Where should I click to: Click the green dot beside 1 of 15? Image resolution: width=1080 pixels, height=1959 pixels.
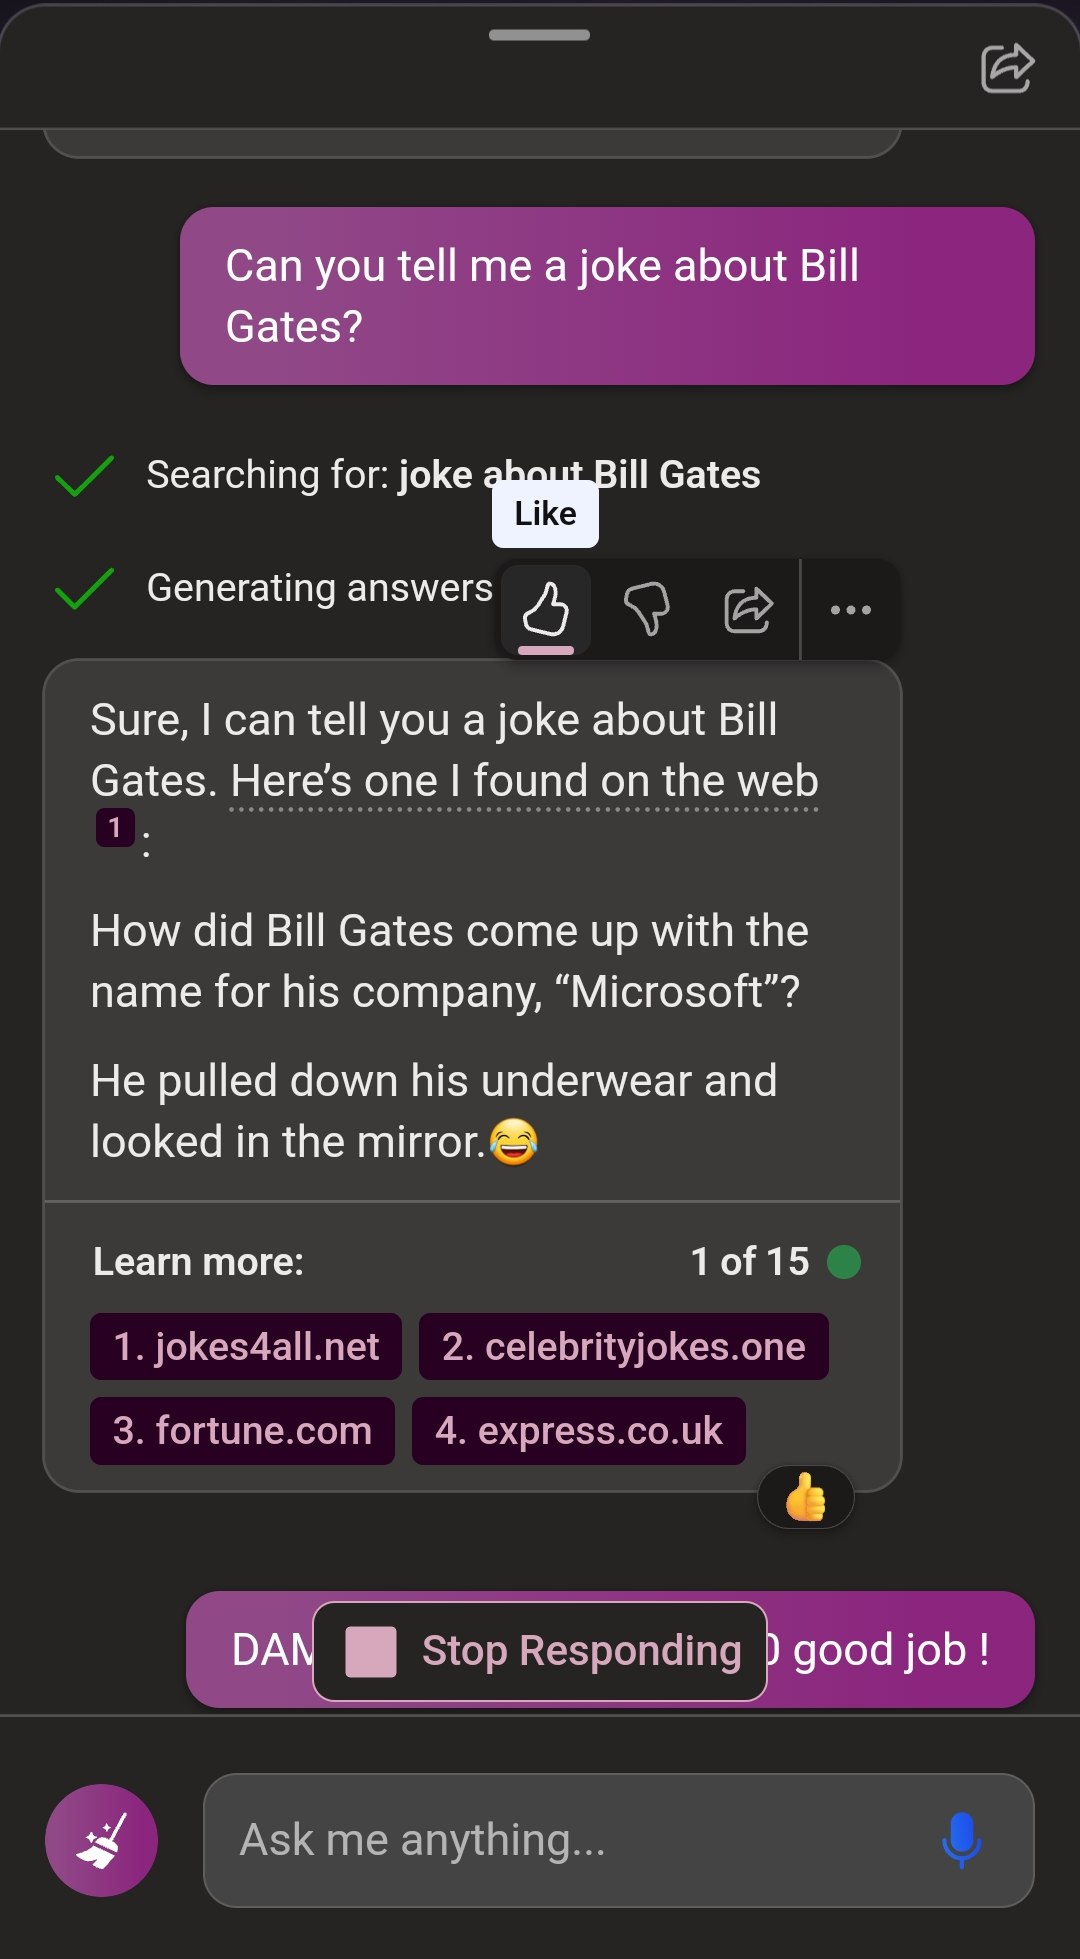click(844, 1262)
